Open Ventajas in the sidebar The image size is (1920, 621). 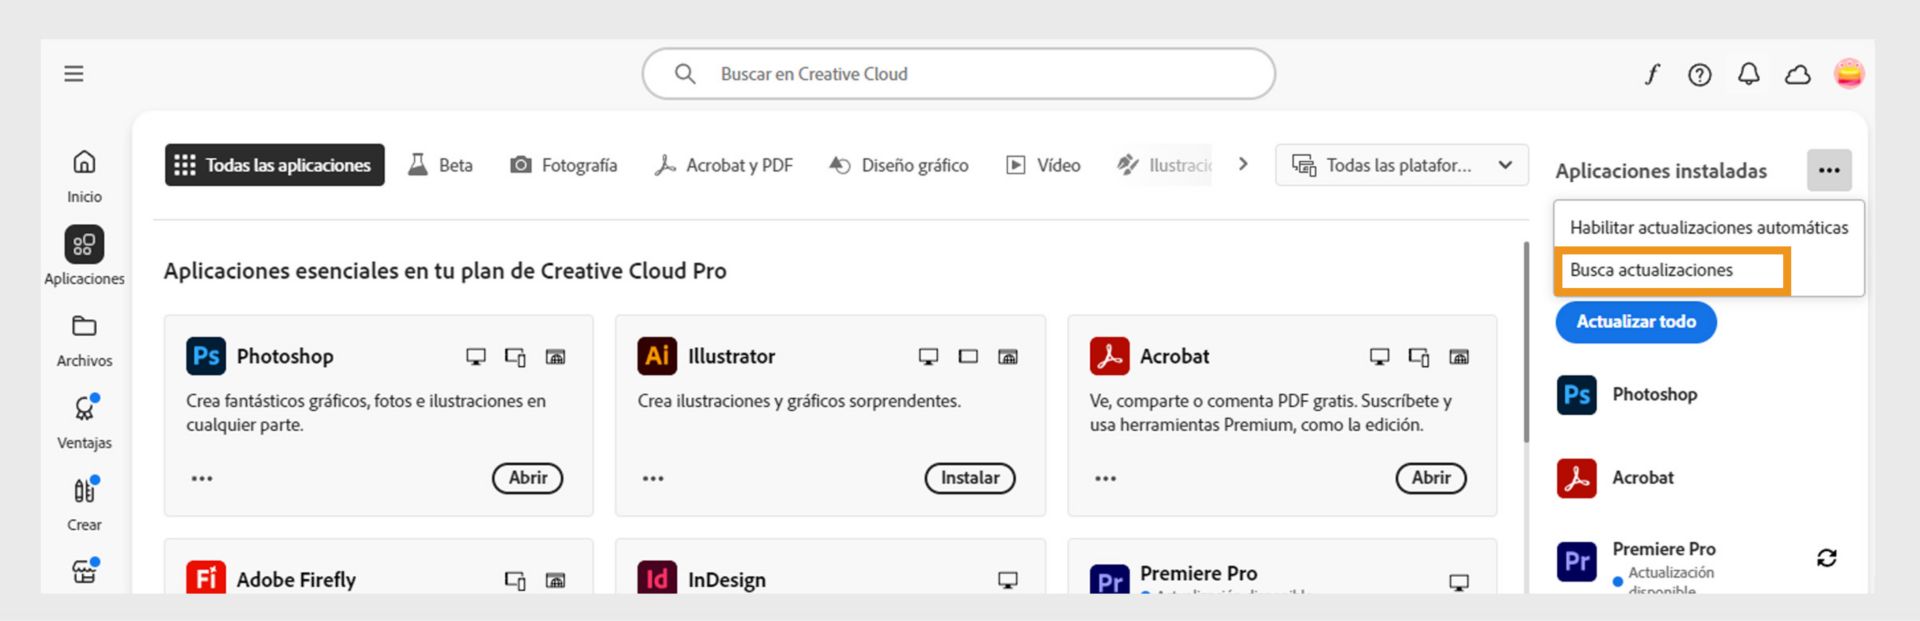click(x=84, y=422)
